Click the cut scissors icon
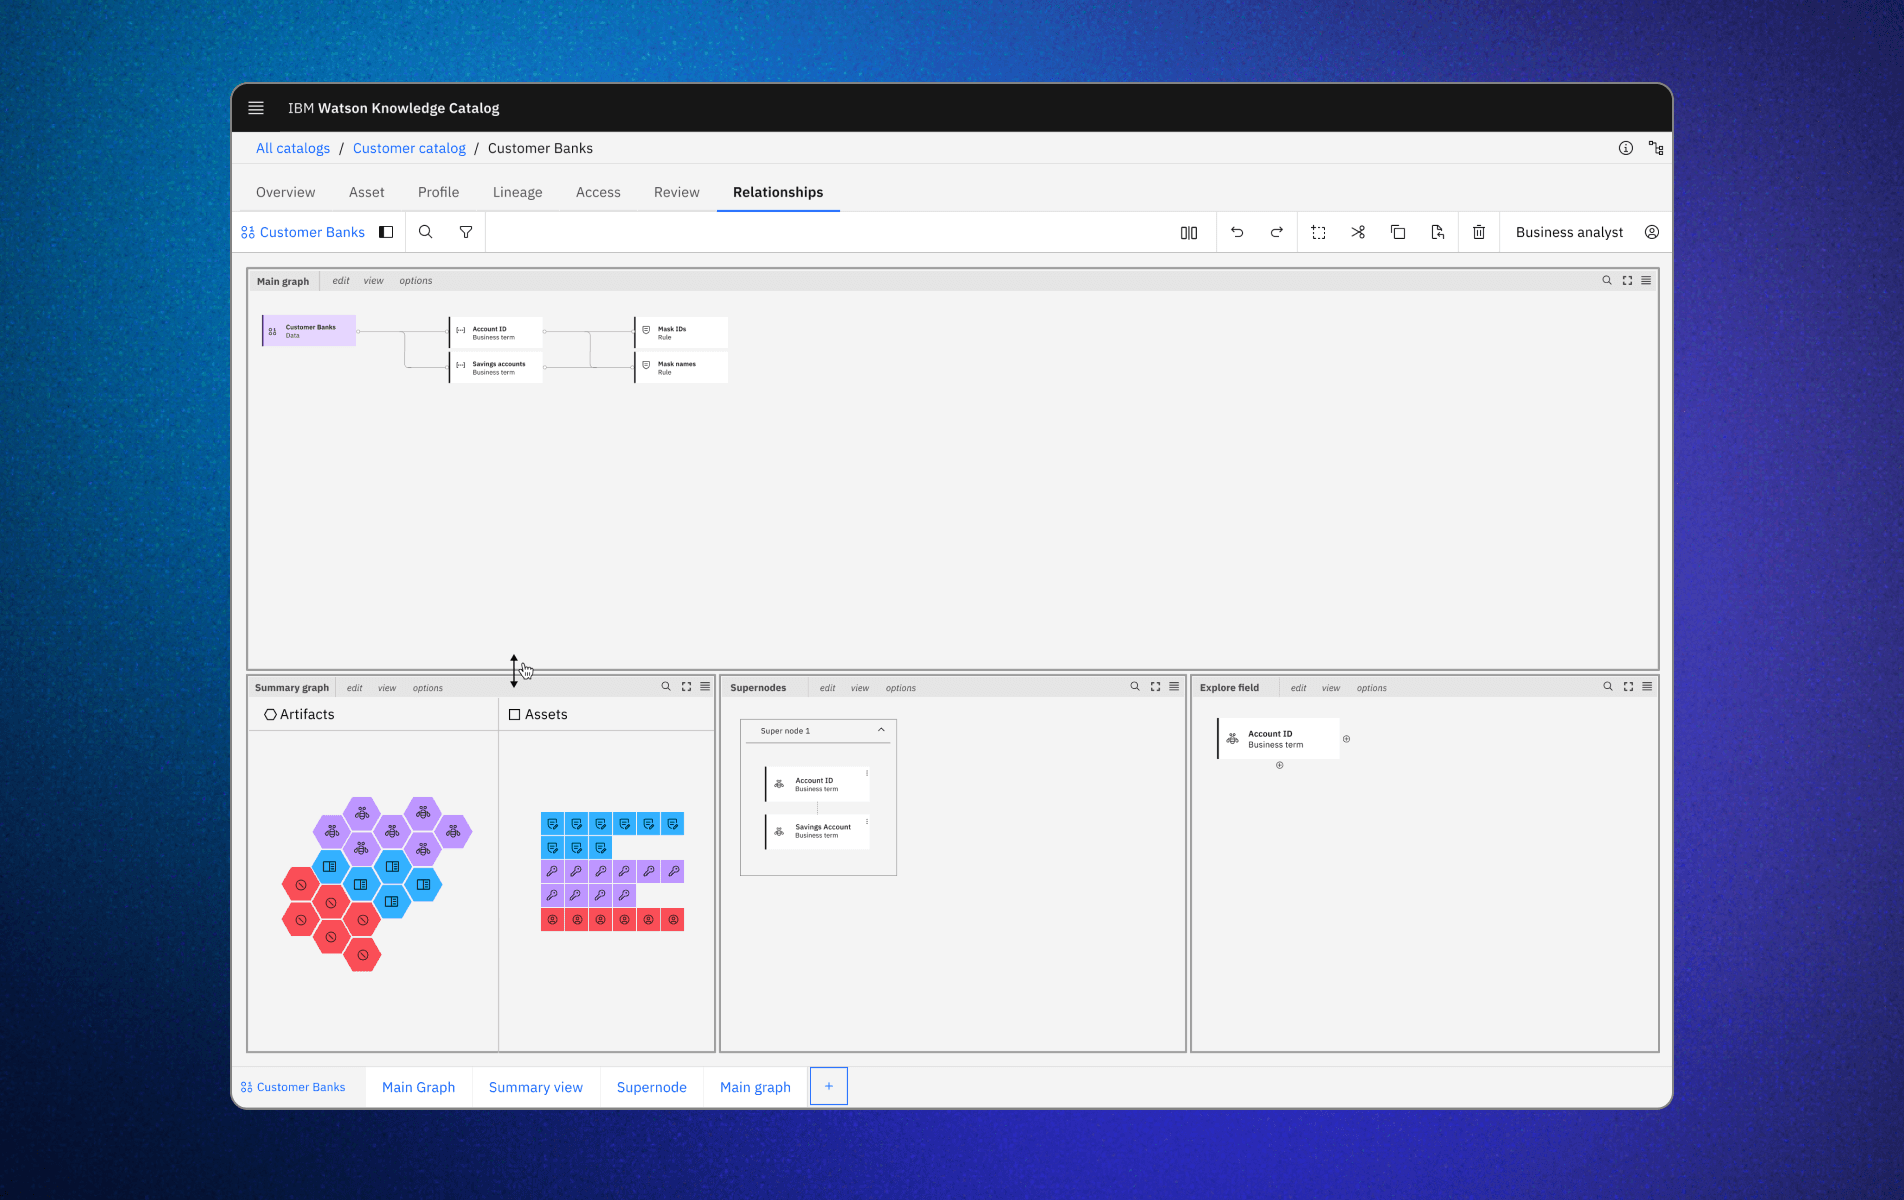 click(x=1358, y=232)
